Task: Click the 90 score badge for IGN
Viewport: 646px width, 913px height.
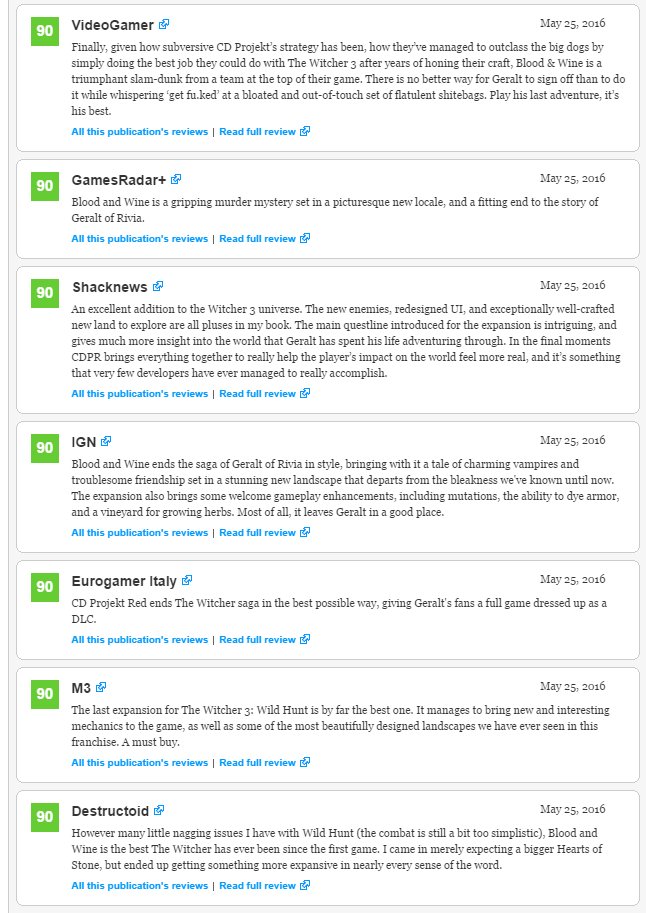Action: (x=45, y=448)
